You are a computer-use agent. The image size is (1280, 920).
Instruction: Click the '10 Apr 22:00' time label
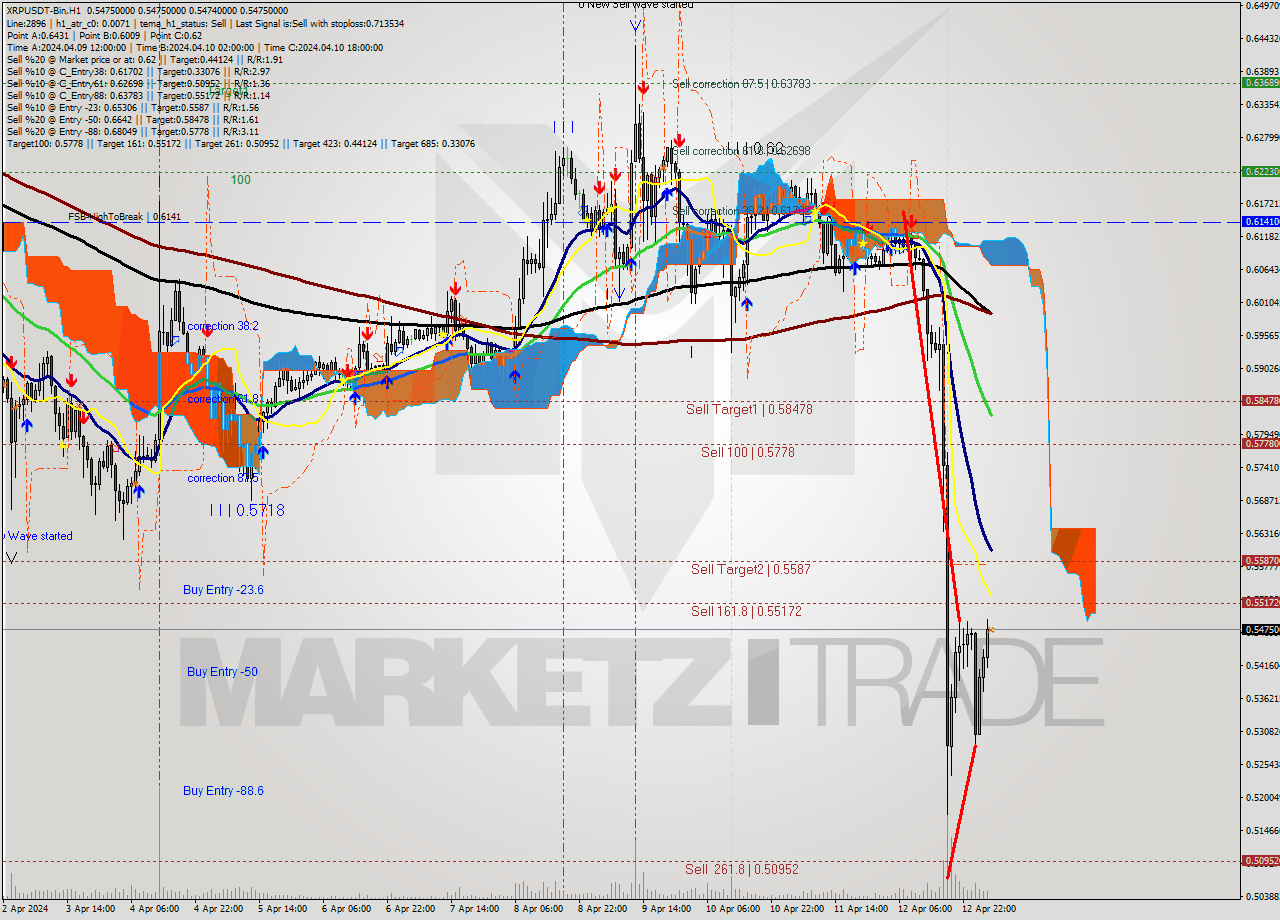click(796, 909)
